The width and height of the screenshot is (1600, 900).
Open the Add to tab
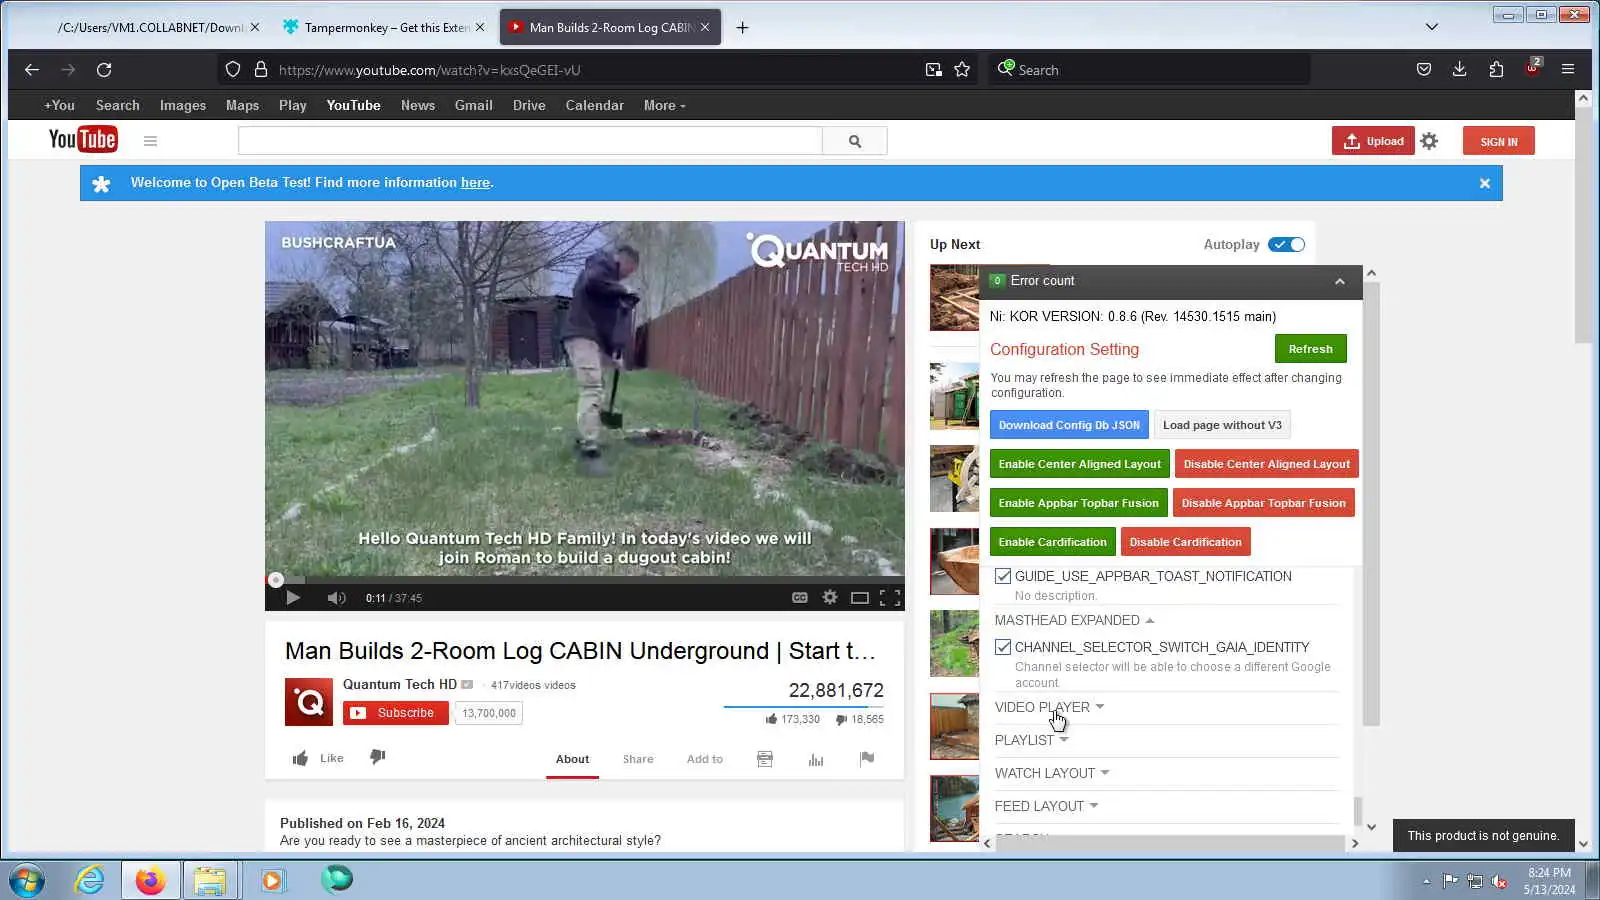point(705,759)
